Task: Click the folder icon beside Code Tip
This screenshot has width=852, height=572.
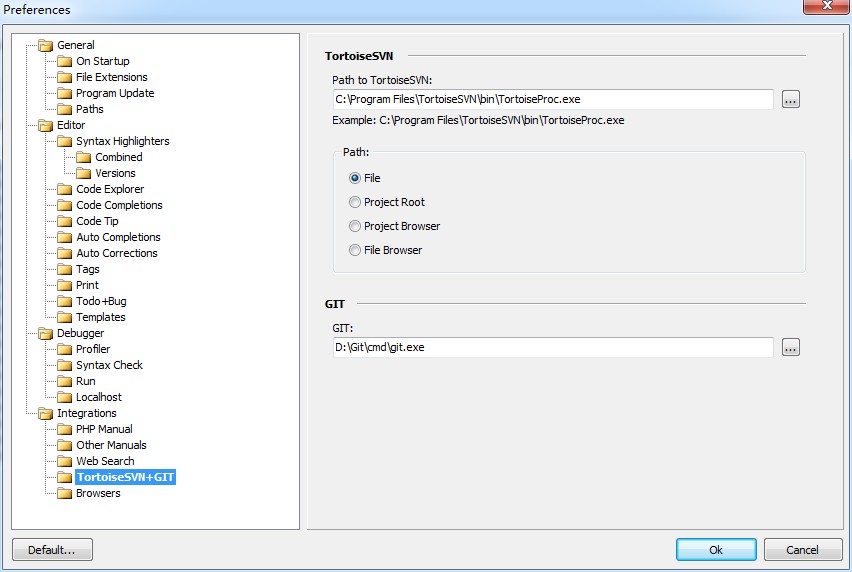Action: click(x=65, y=221)
